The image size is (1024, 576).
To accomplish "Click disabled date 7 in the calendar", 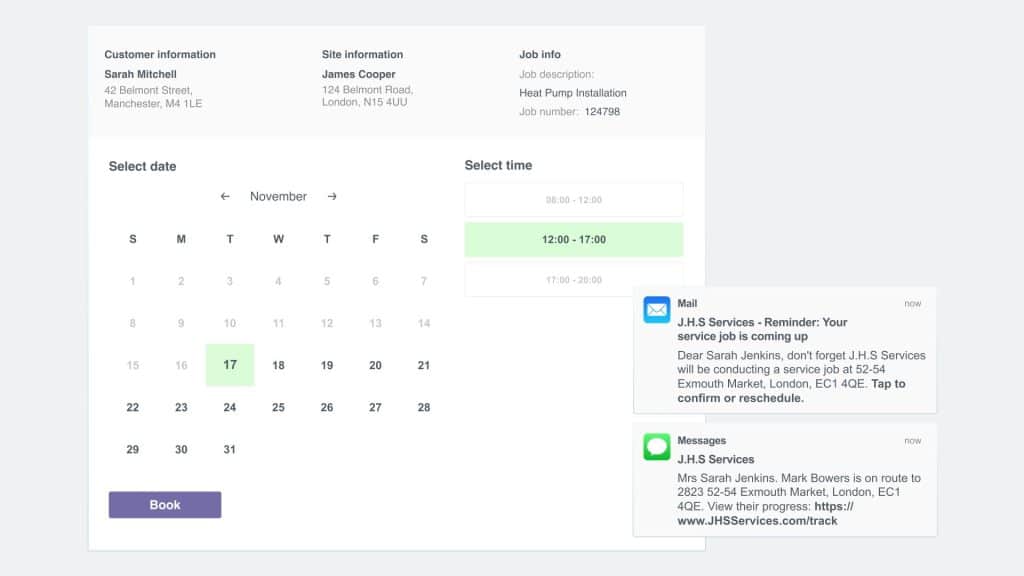I will [x=424, y=281].
